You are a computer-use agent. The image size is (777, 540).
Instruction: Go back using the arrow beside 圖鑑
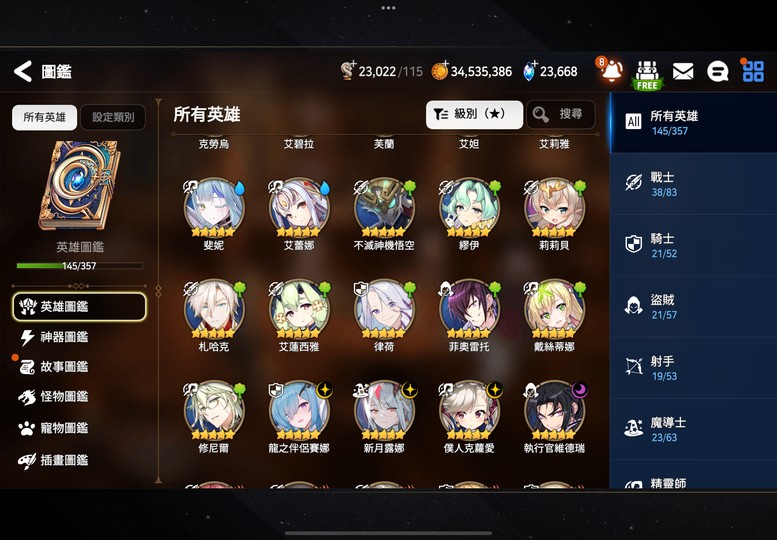[x=23, y=71]
